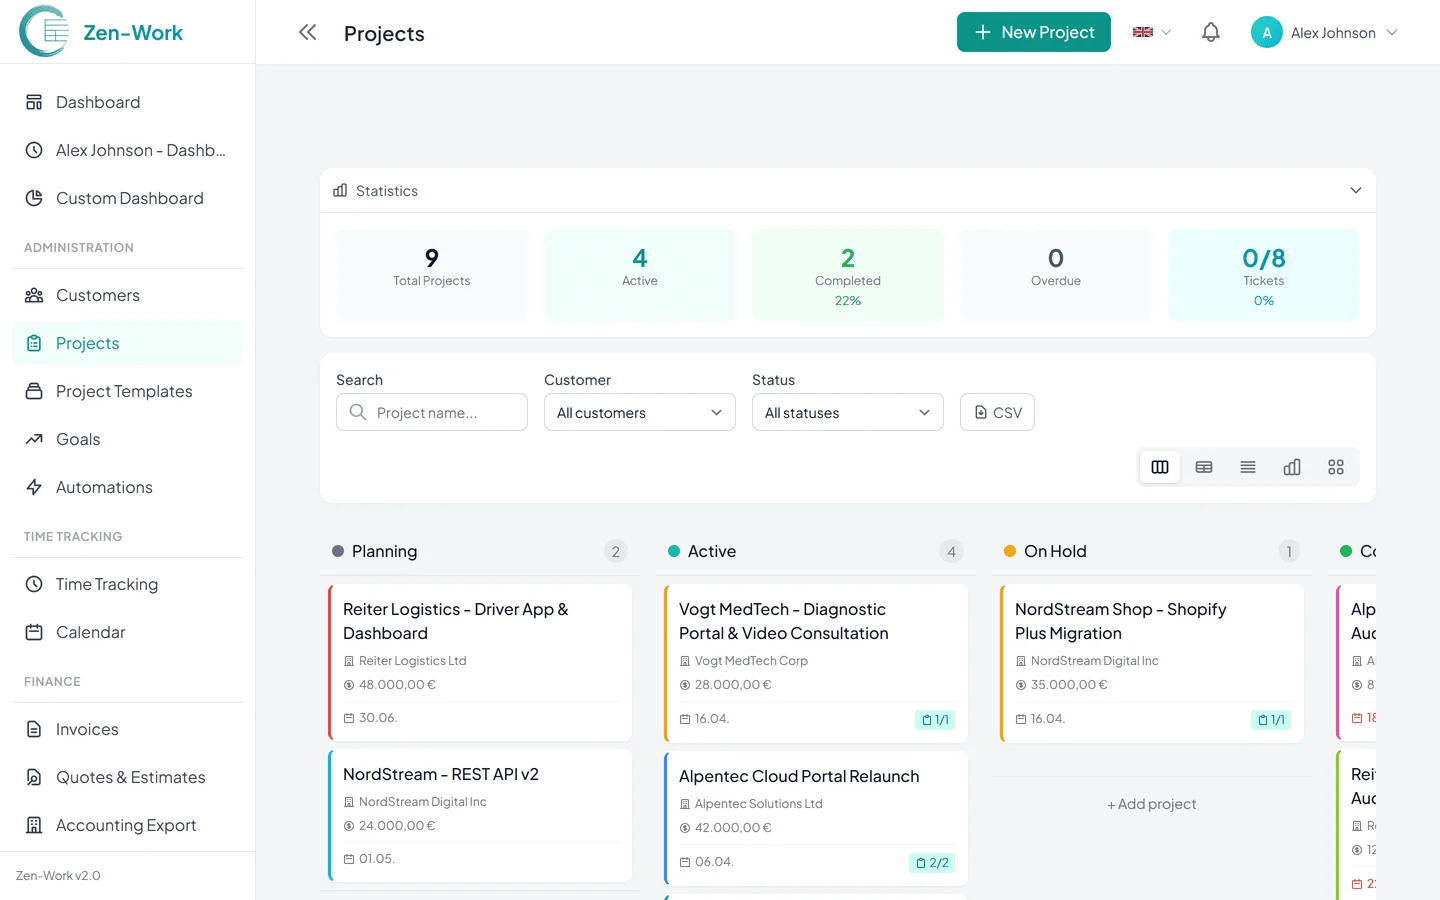Open Time Tracking from the sidebar
1440x900 pixels.
click(106, 584)
